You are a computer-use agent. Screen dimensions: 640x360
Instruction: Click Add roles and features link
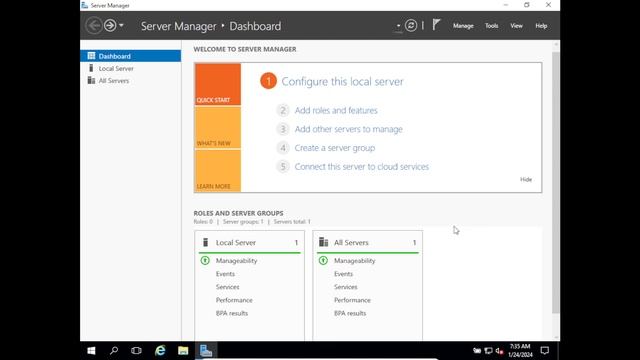(336, 110)
